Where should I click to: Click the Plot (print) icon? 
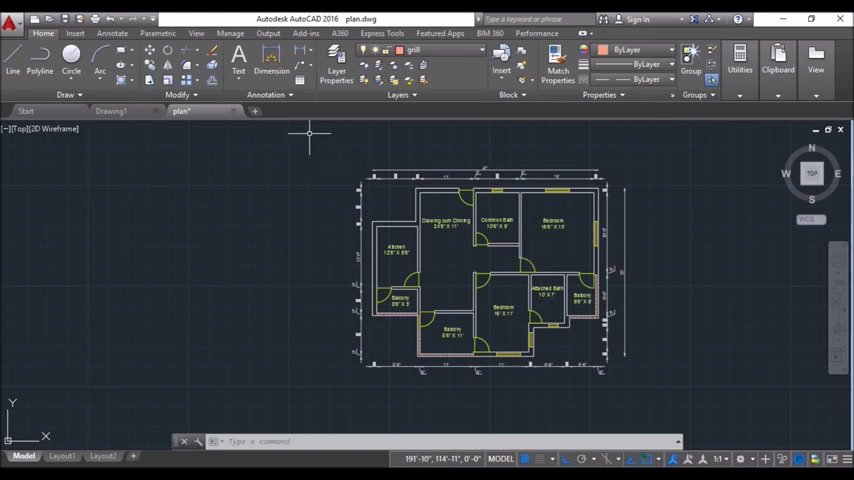click(x=95, y=19)
